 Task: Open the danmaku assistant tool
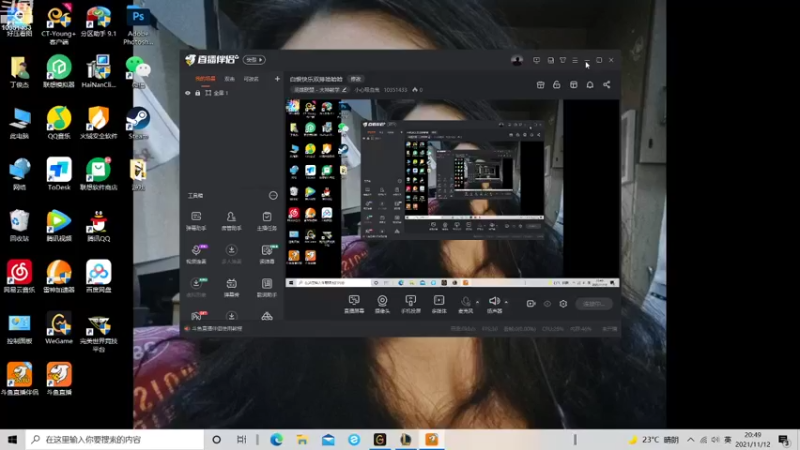196,221
